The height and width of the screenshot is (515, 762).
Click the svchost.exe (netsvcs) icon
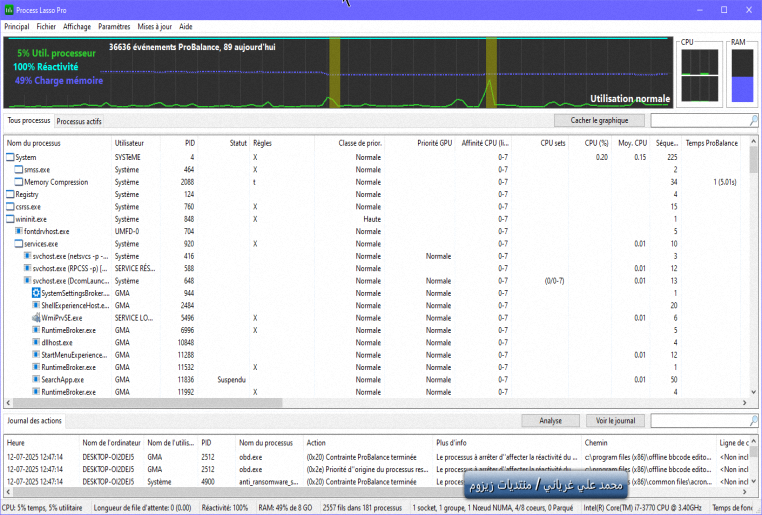click(28, 256)
